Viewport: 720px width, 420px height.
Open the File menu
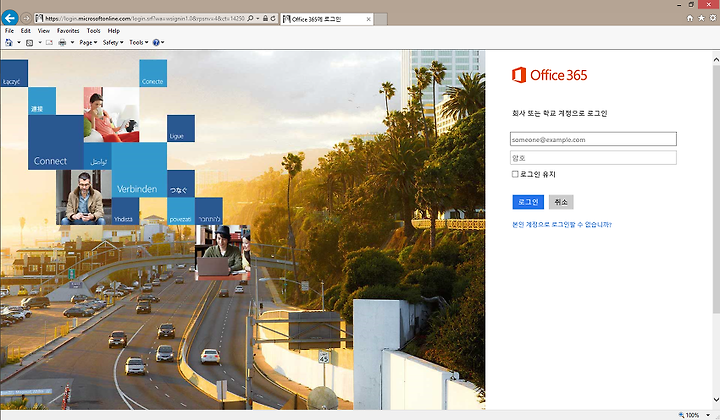(9, 31)
